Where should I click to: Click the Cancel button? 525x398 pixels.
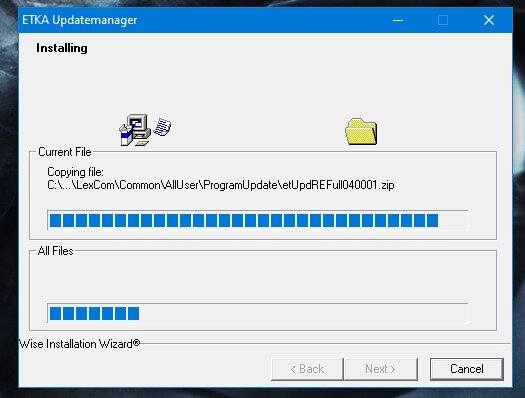[467, 369]
